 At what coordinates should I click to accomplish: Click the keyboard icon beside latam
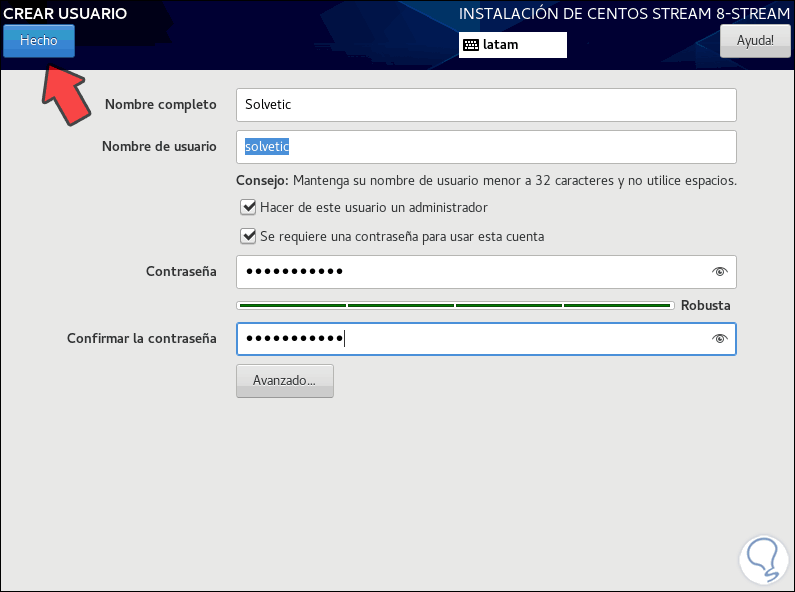[x=471, y=45]
